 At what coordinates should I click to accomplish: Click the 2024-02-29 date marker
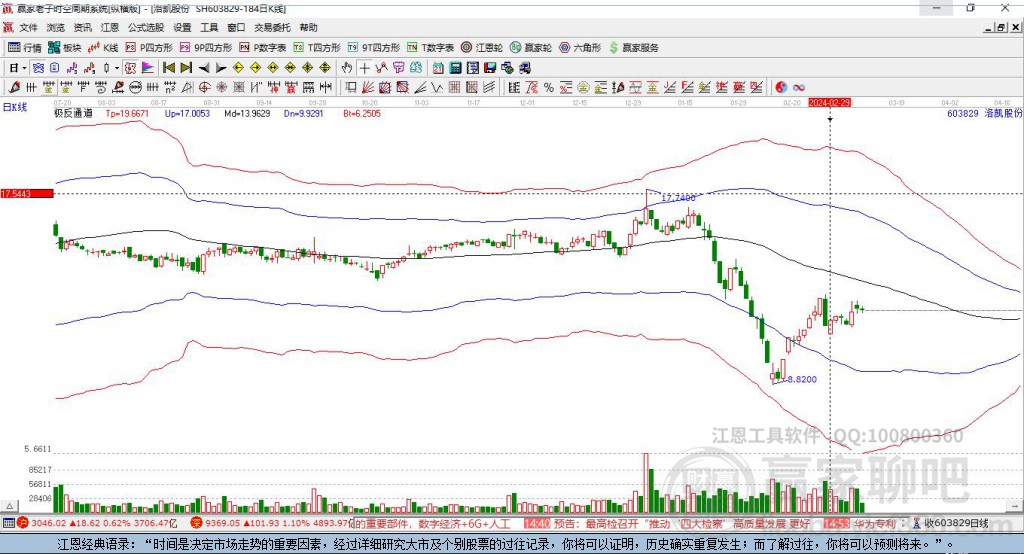[829, 103]
